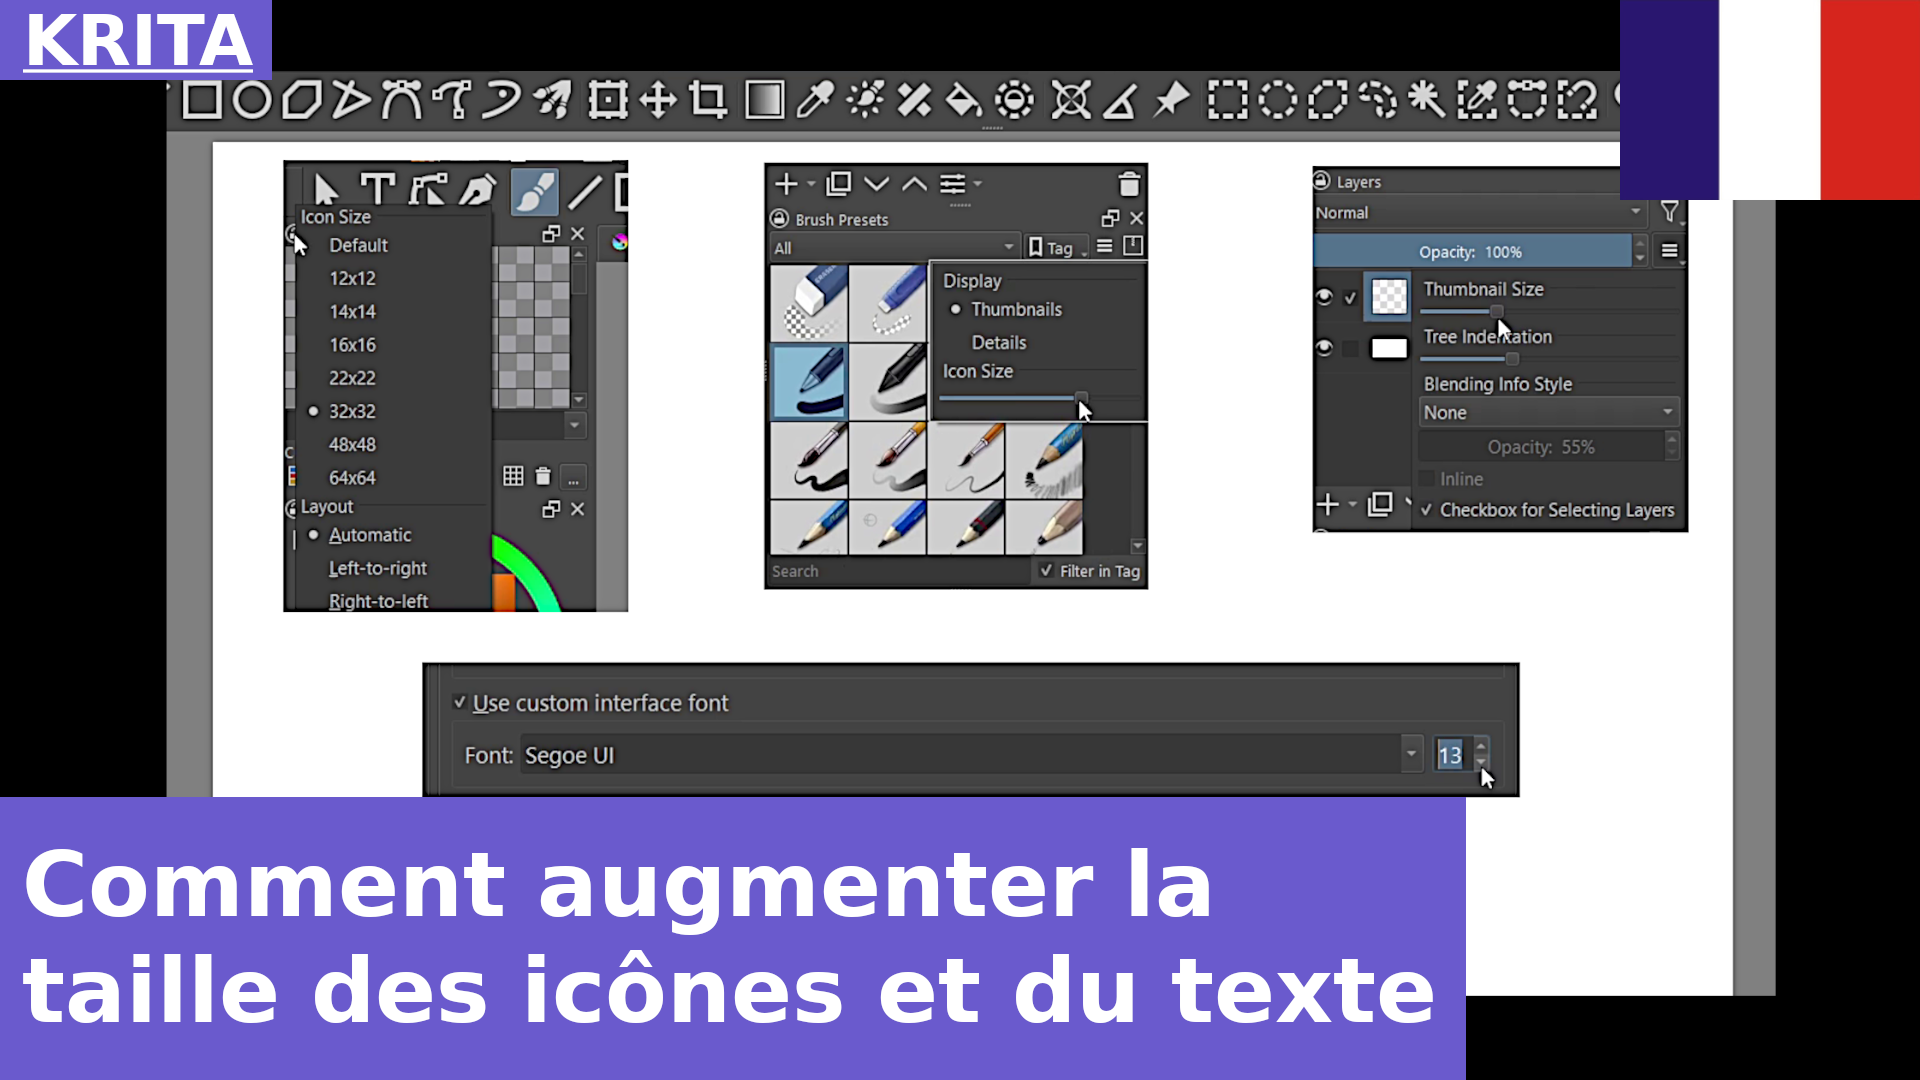Viewport: 1920px width, 1080px height.
Task: Select the Freehand Selection tool
Action: pos(1378,100)
